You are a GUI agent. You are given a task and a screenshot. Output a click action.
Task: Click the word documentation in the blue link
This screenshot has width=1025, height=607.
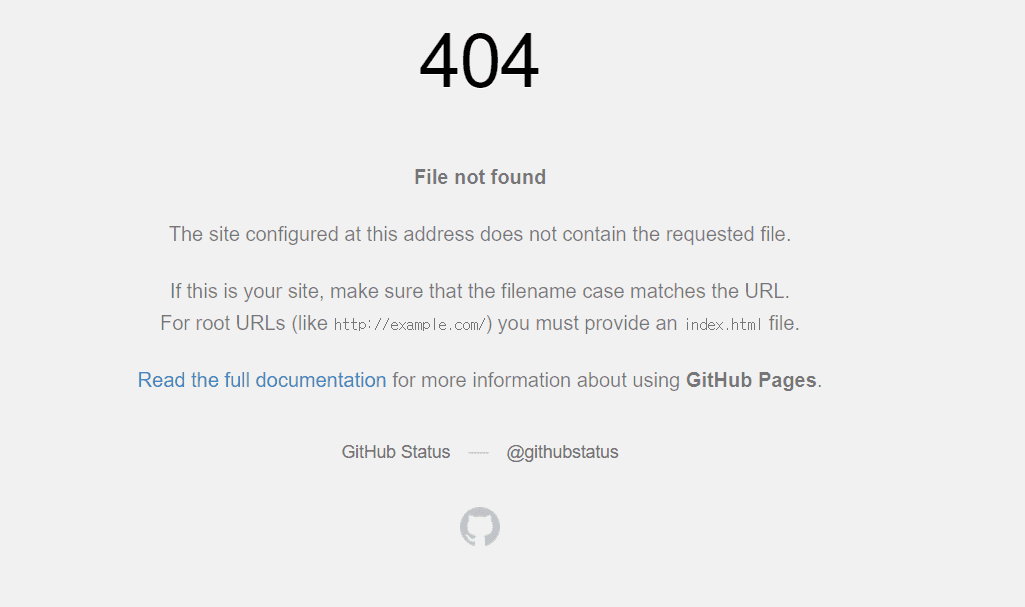point(321,380)
